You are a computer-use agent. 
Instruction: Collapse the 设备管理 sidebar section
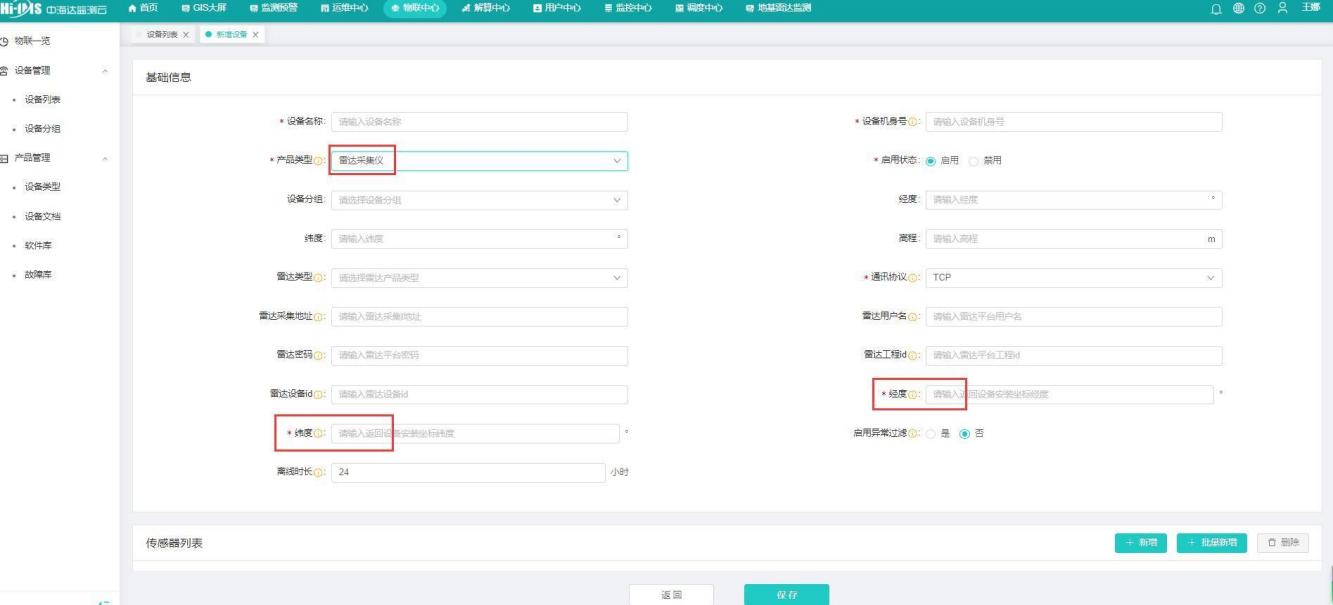(105, 71)
